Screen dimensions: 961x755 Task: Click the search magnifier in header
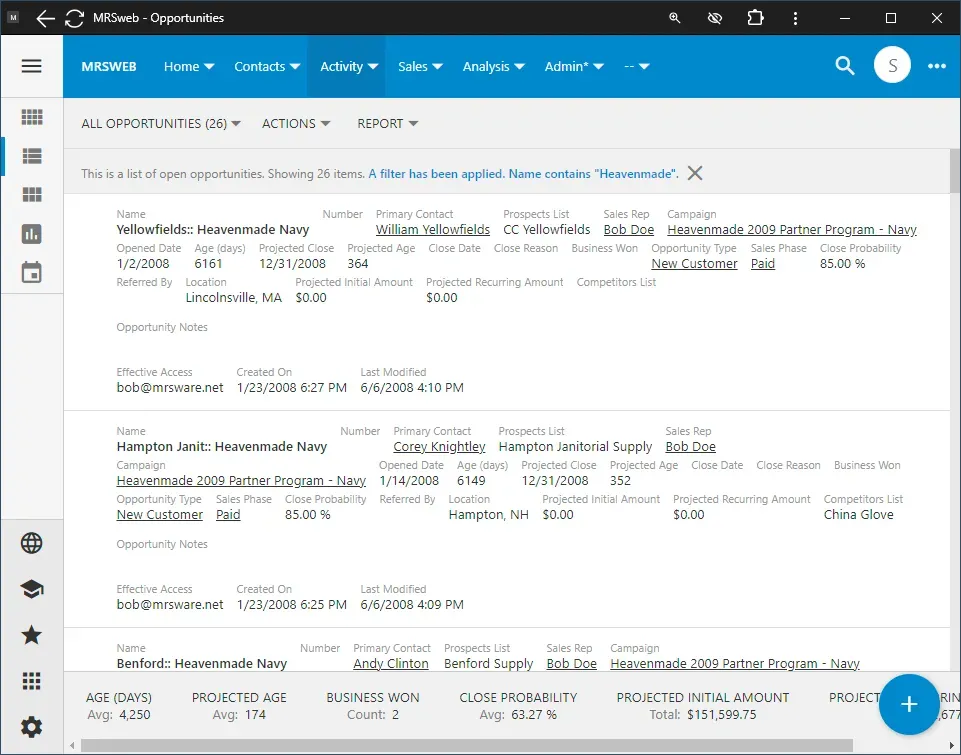coord(845,66)
